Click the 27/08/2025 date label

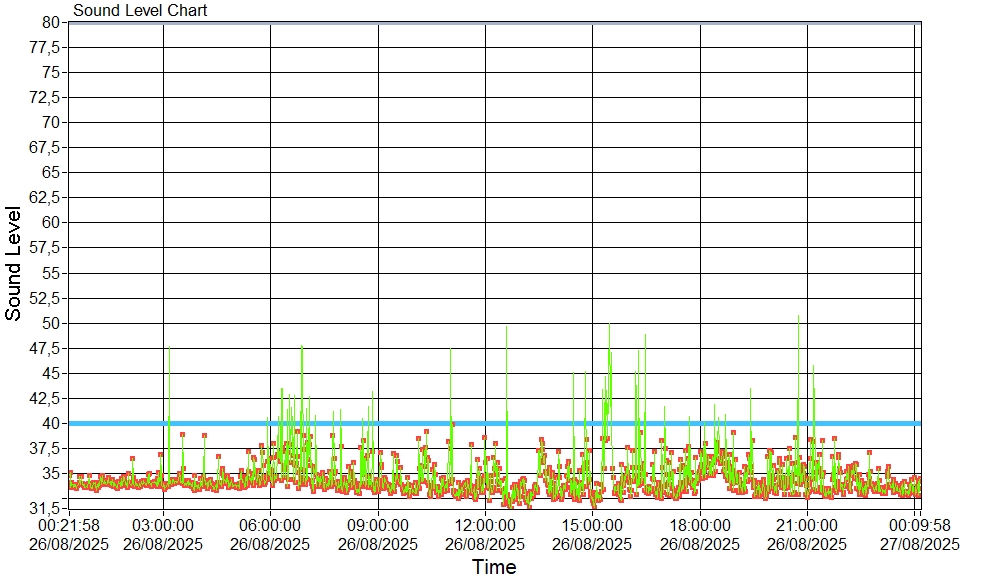919,544
